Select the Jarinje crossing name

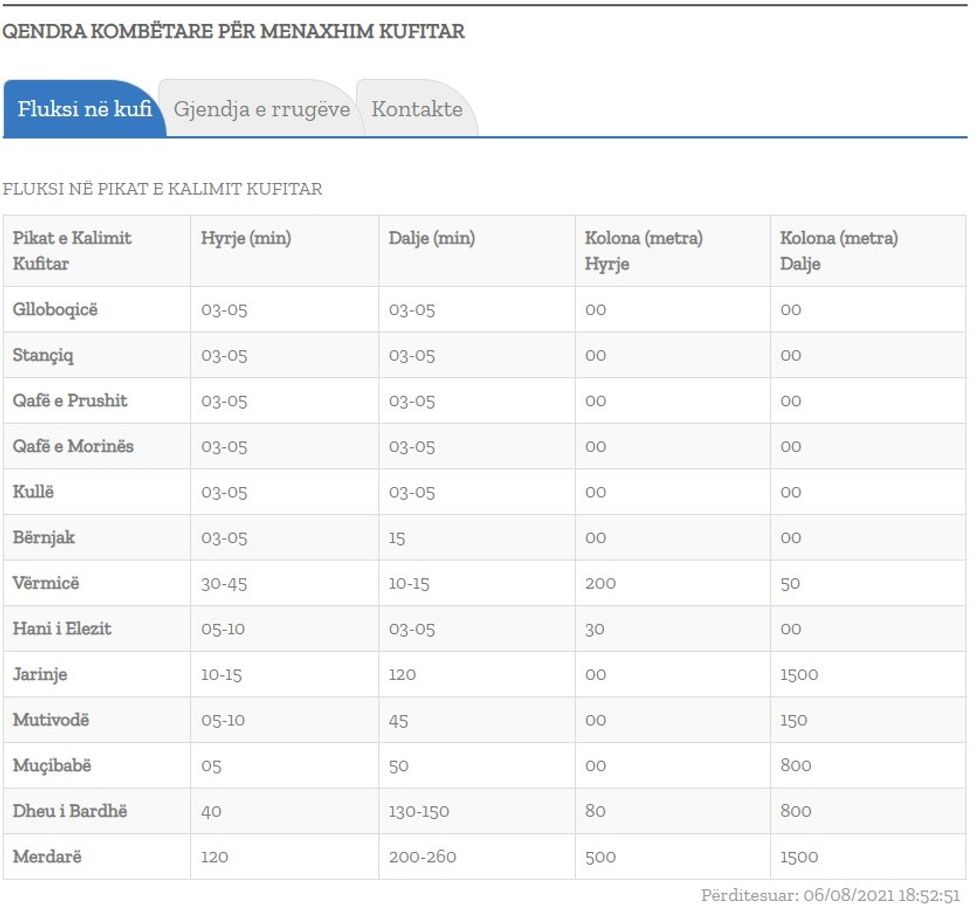click(40, 674)
